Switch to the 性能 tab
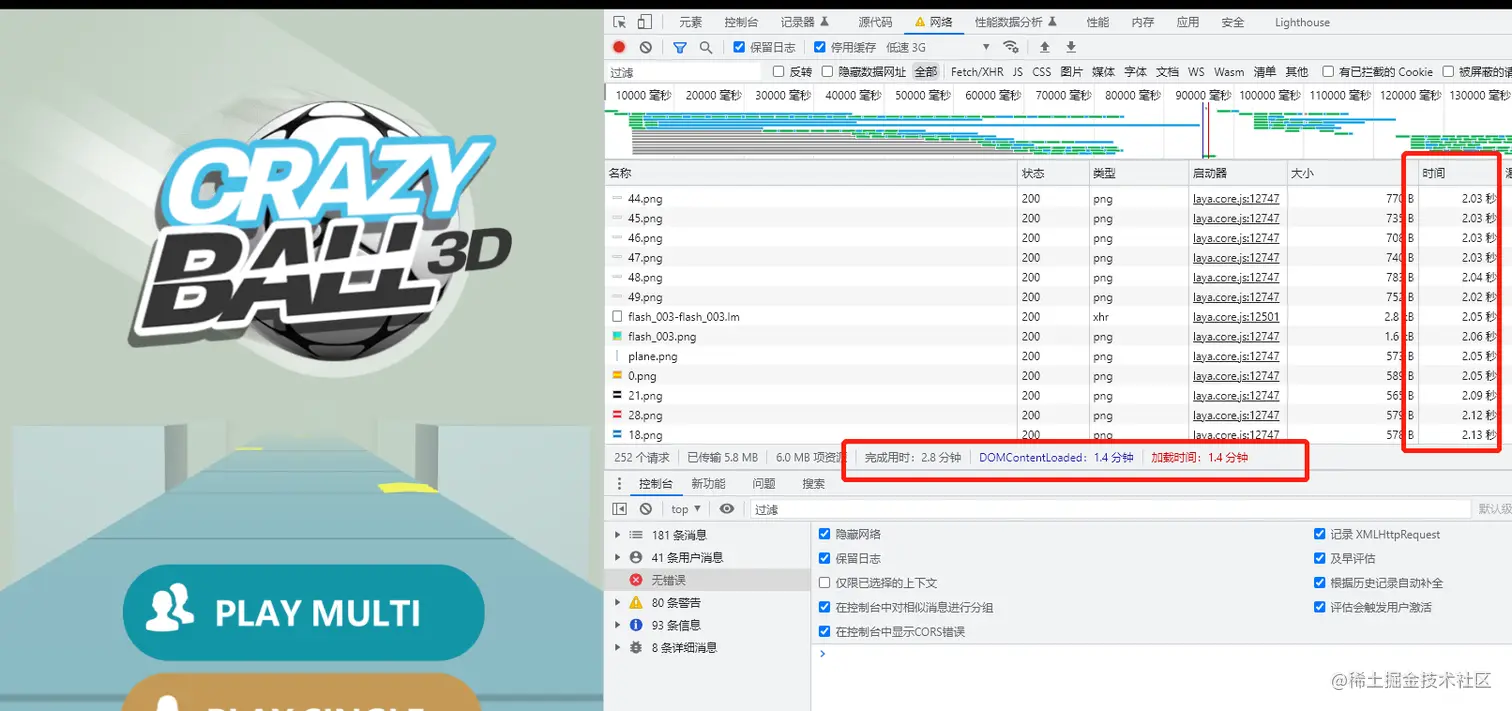 click(1097, 22)
